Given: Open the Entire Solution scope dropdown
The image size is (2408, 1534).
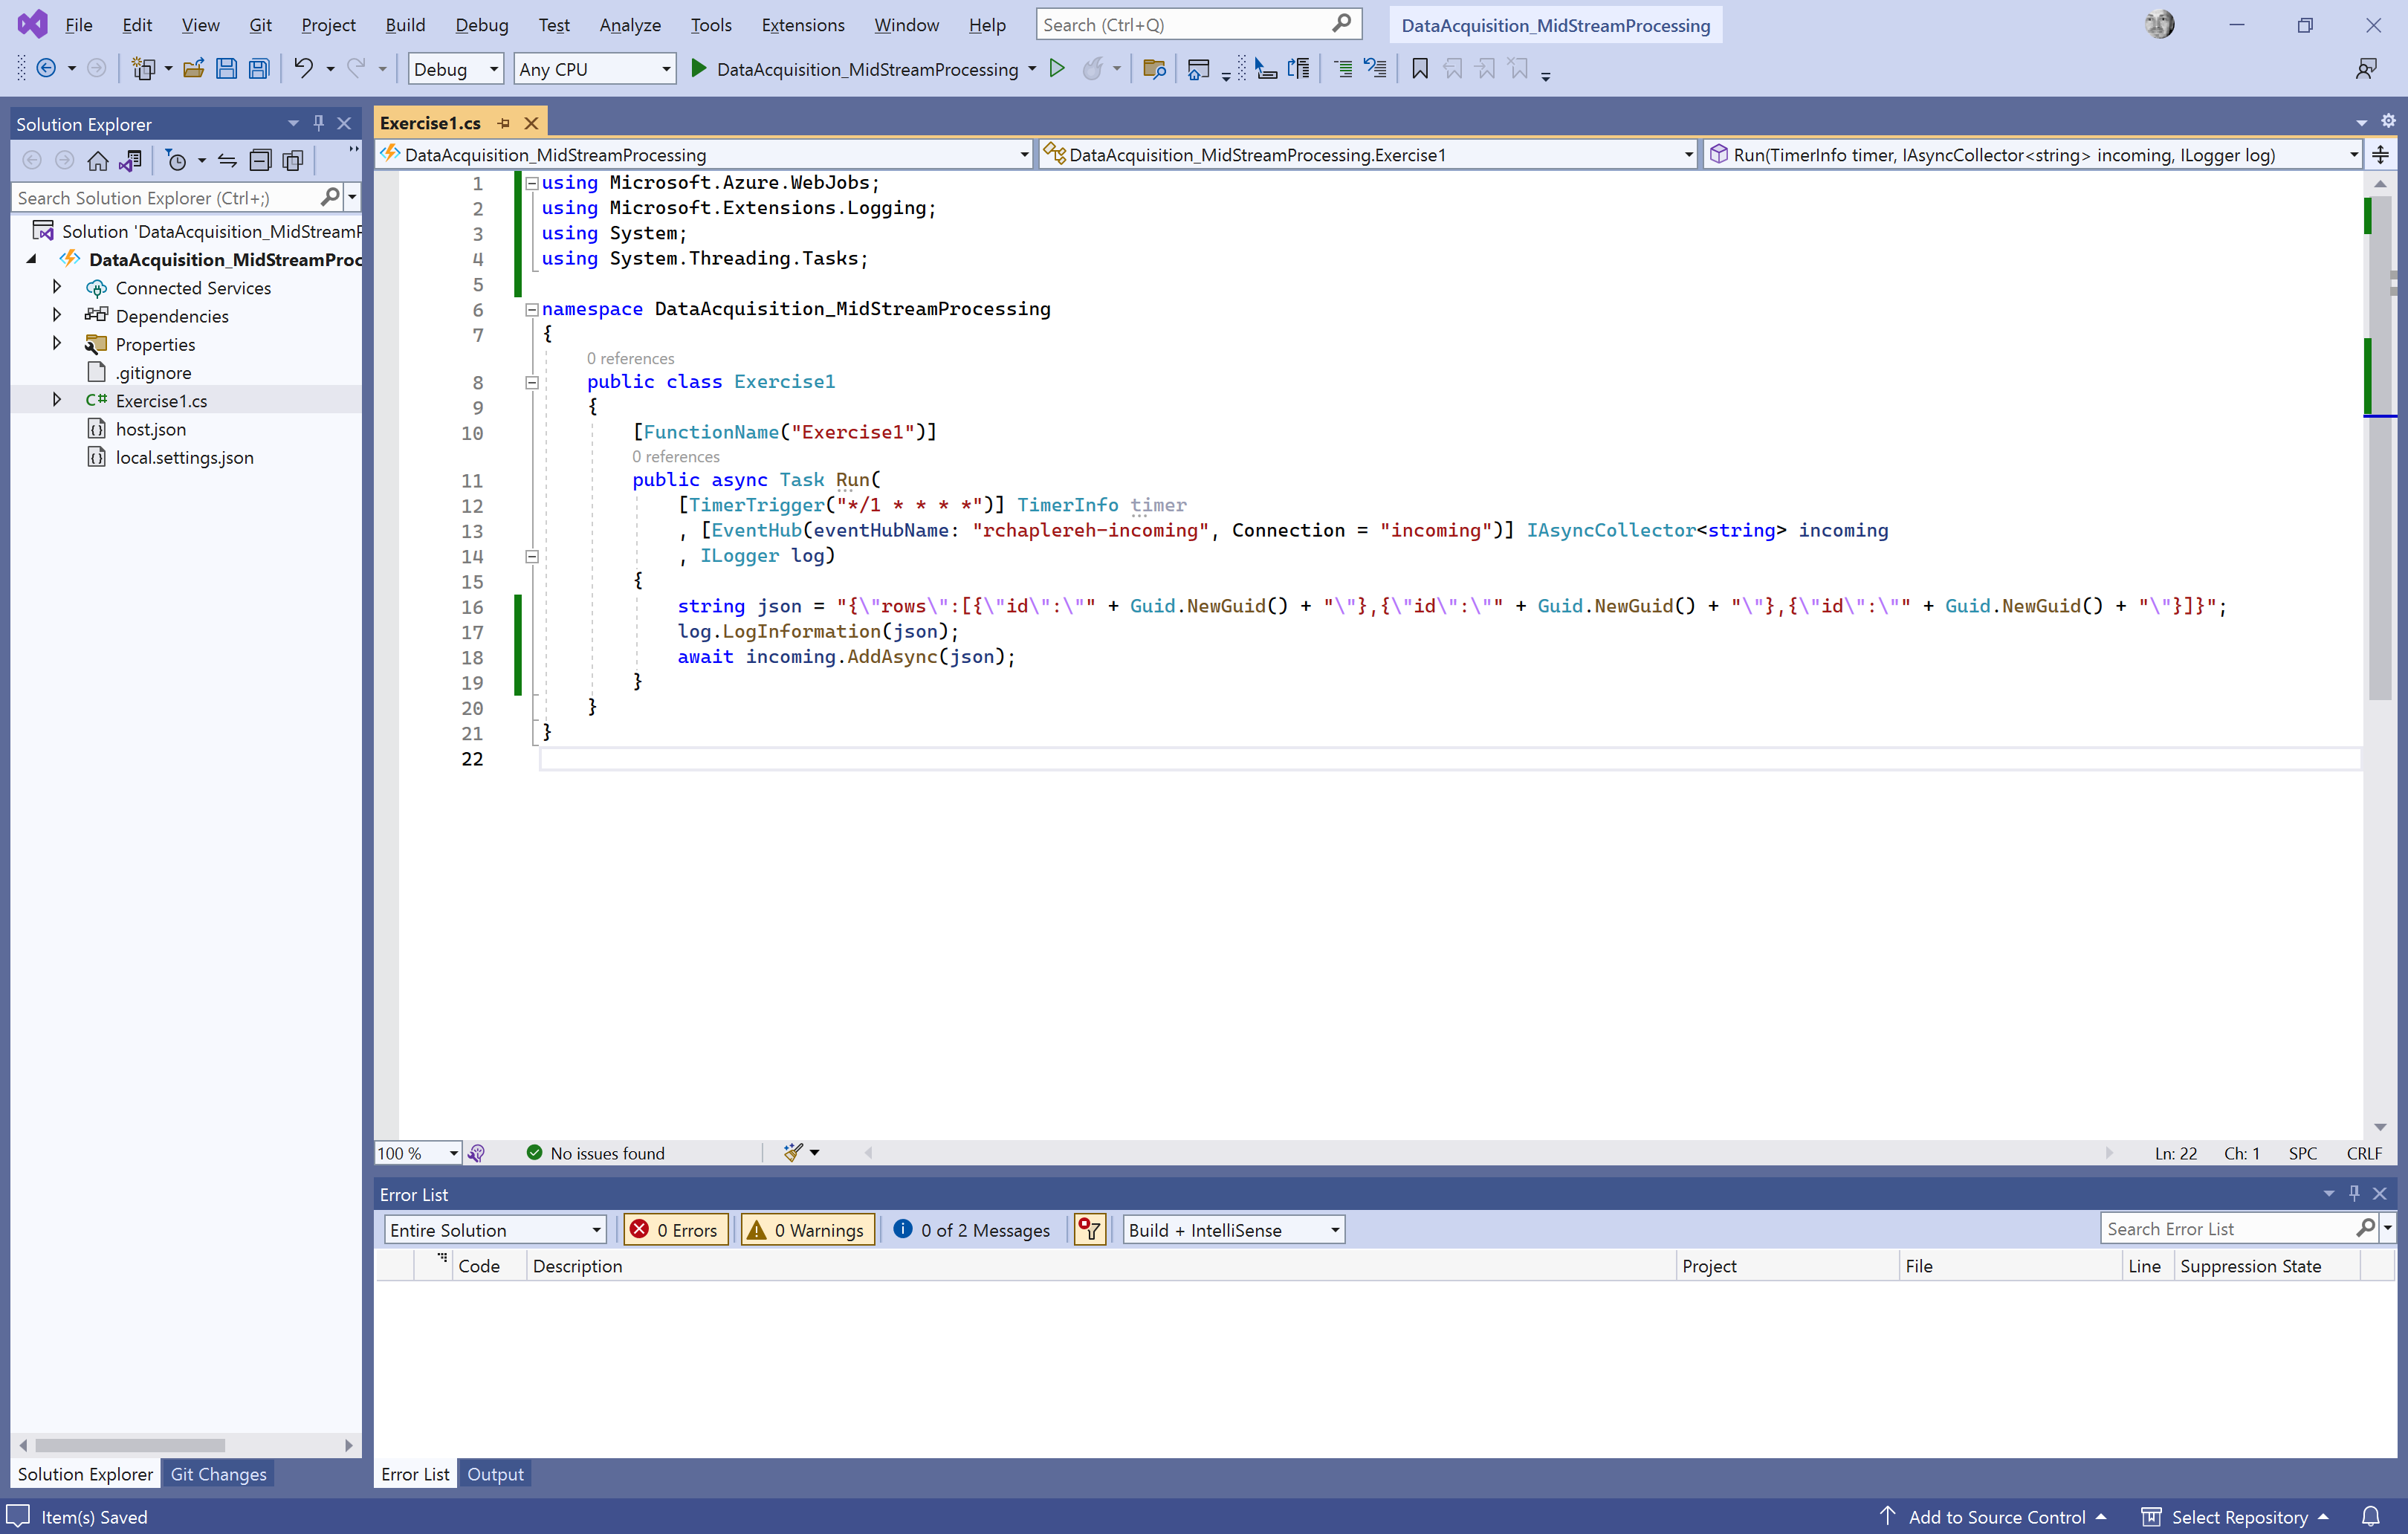Looking at the screenshot, I should tap(495, 1229).
